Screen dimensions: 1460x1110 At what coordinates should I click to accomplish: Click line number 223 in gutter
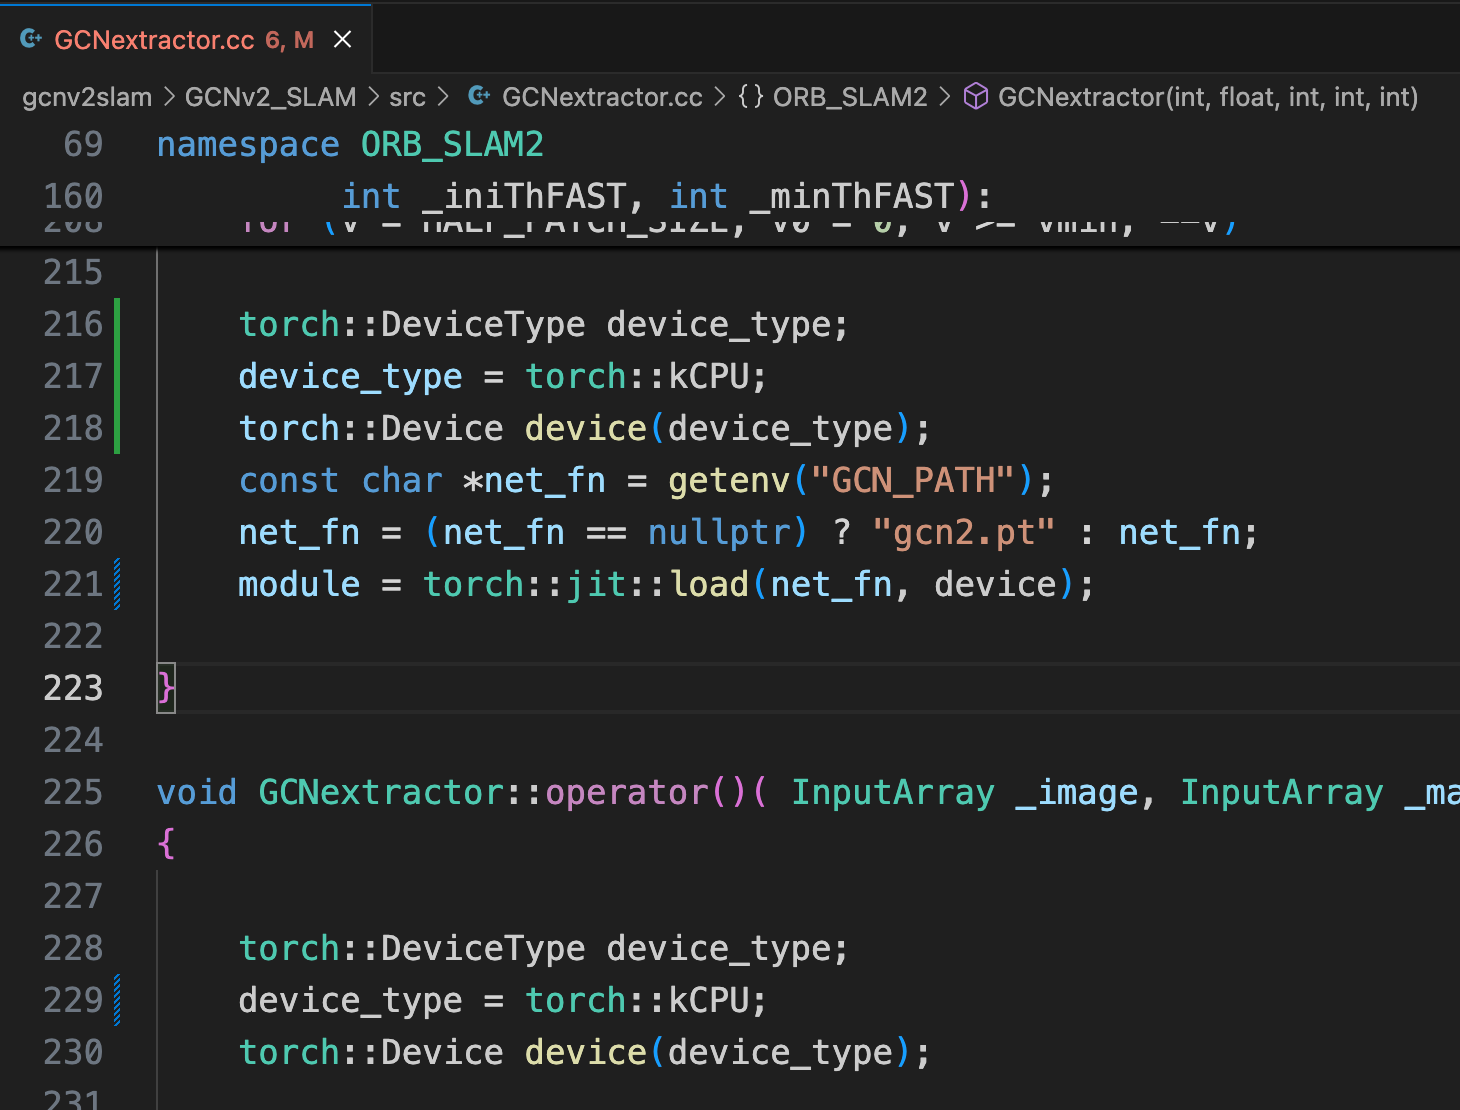click(x=73, y=688)
